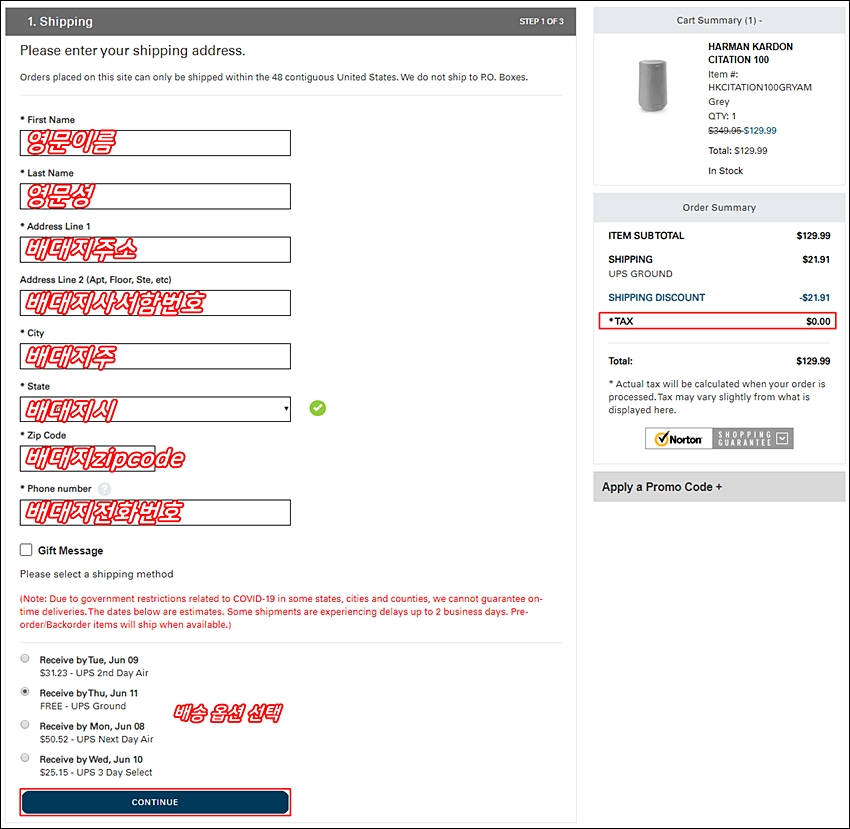Click the STEP 1 OF 3 indicator
Screen dimensions: 850x829
542,22
